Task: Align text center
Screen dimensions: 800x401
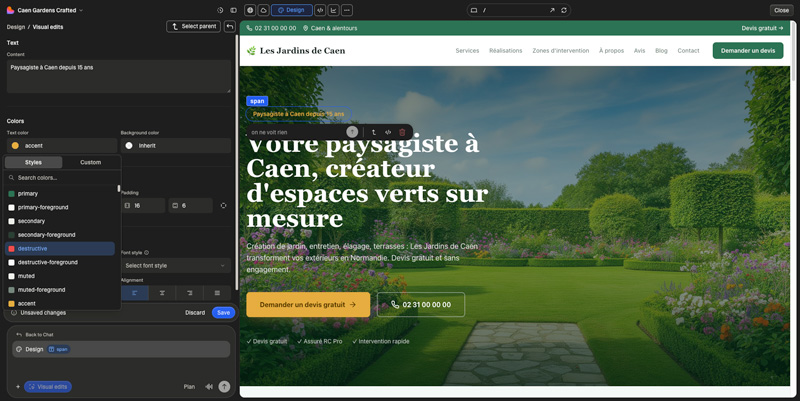Action: tap(162, 293)
